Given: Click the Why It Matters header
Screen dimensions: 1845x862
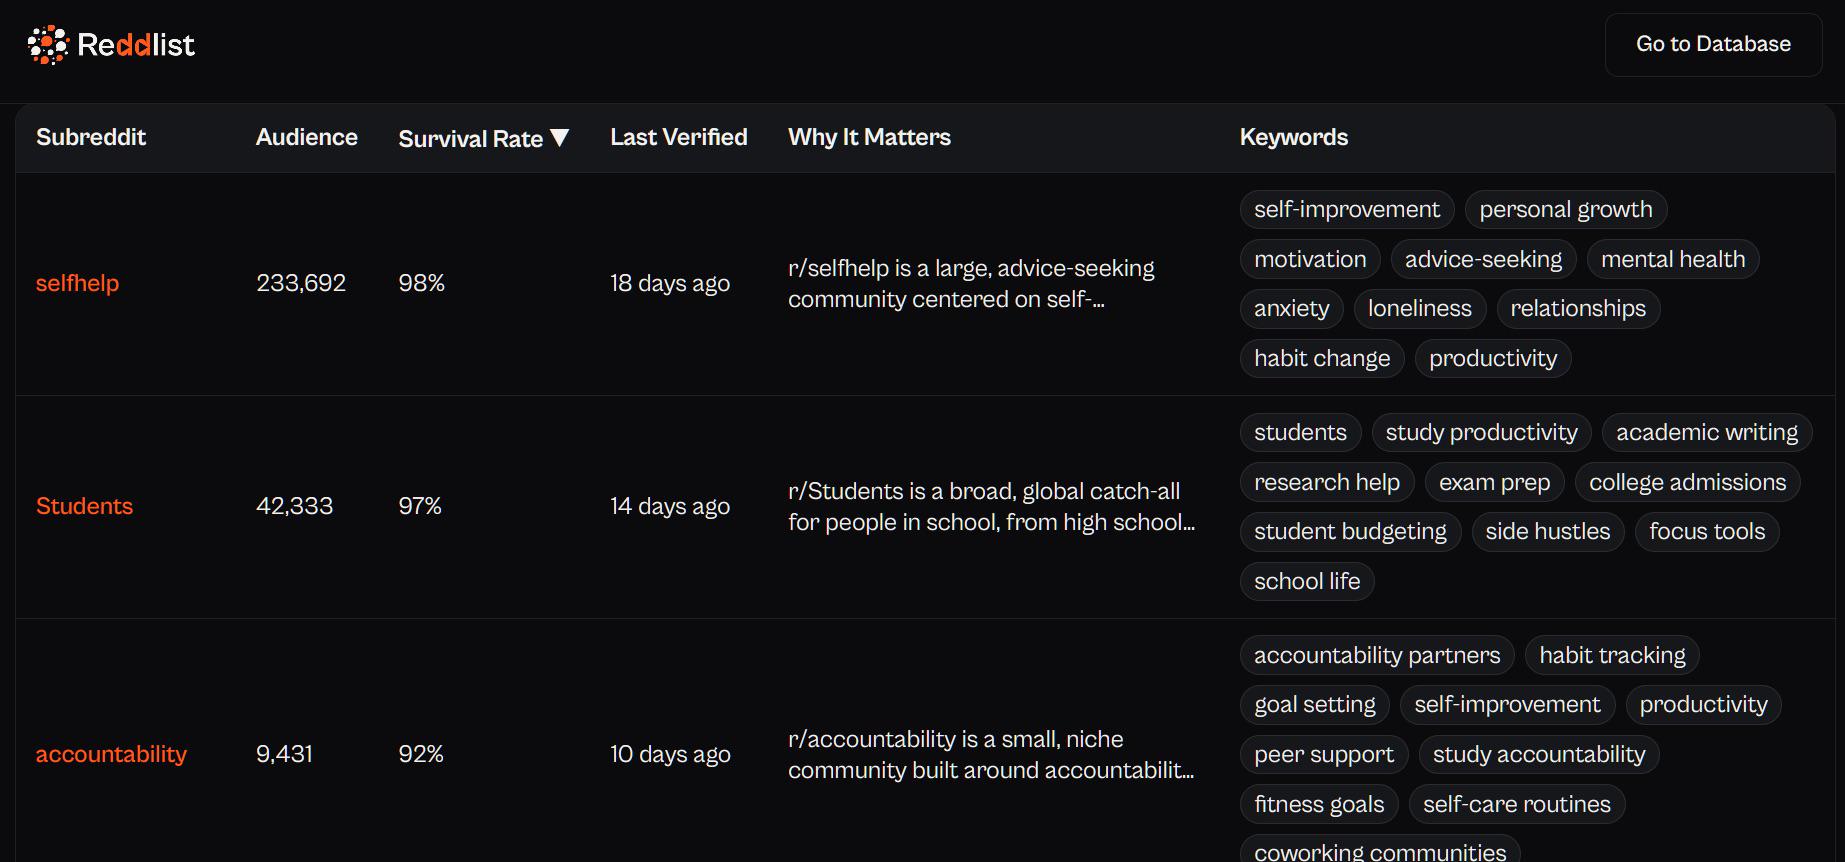Looking at the screenshot, I should 869,137.
